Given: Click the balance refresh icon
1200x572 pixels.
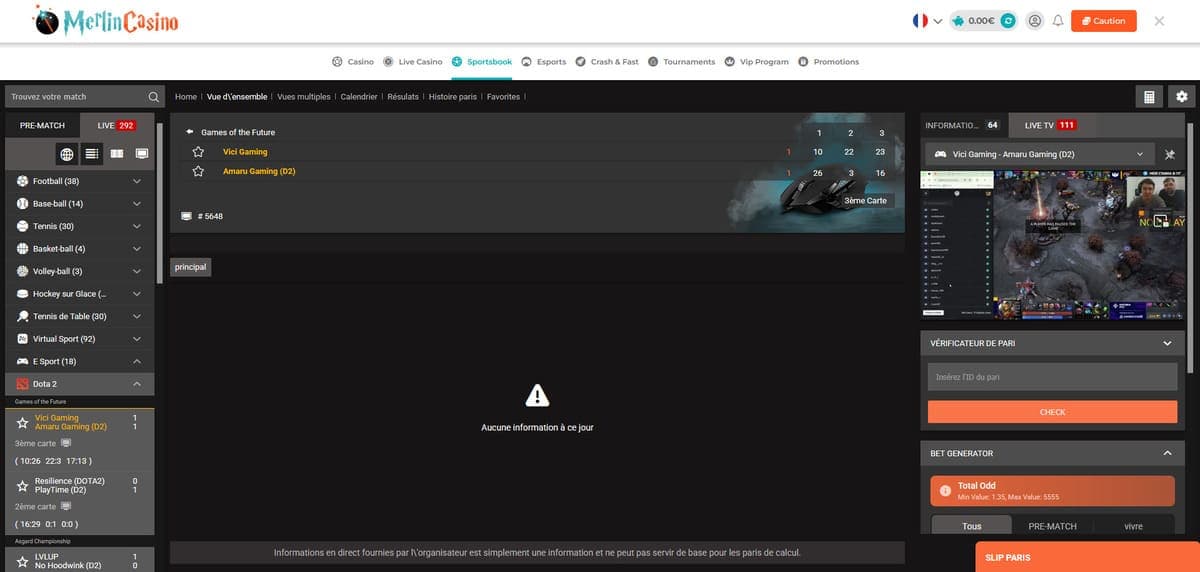Looking at the screenshot, I should (1008, 20).
